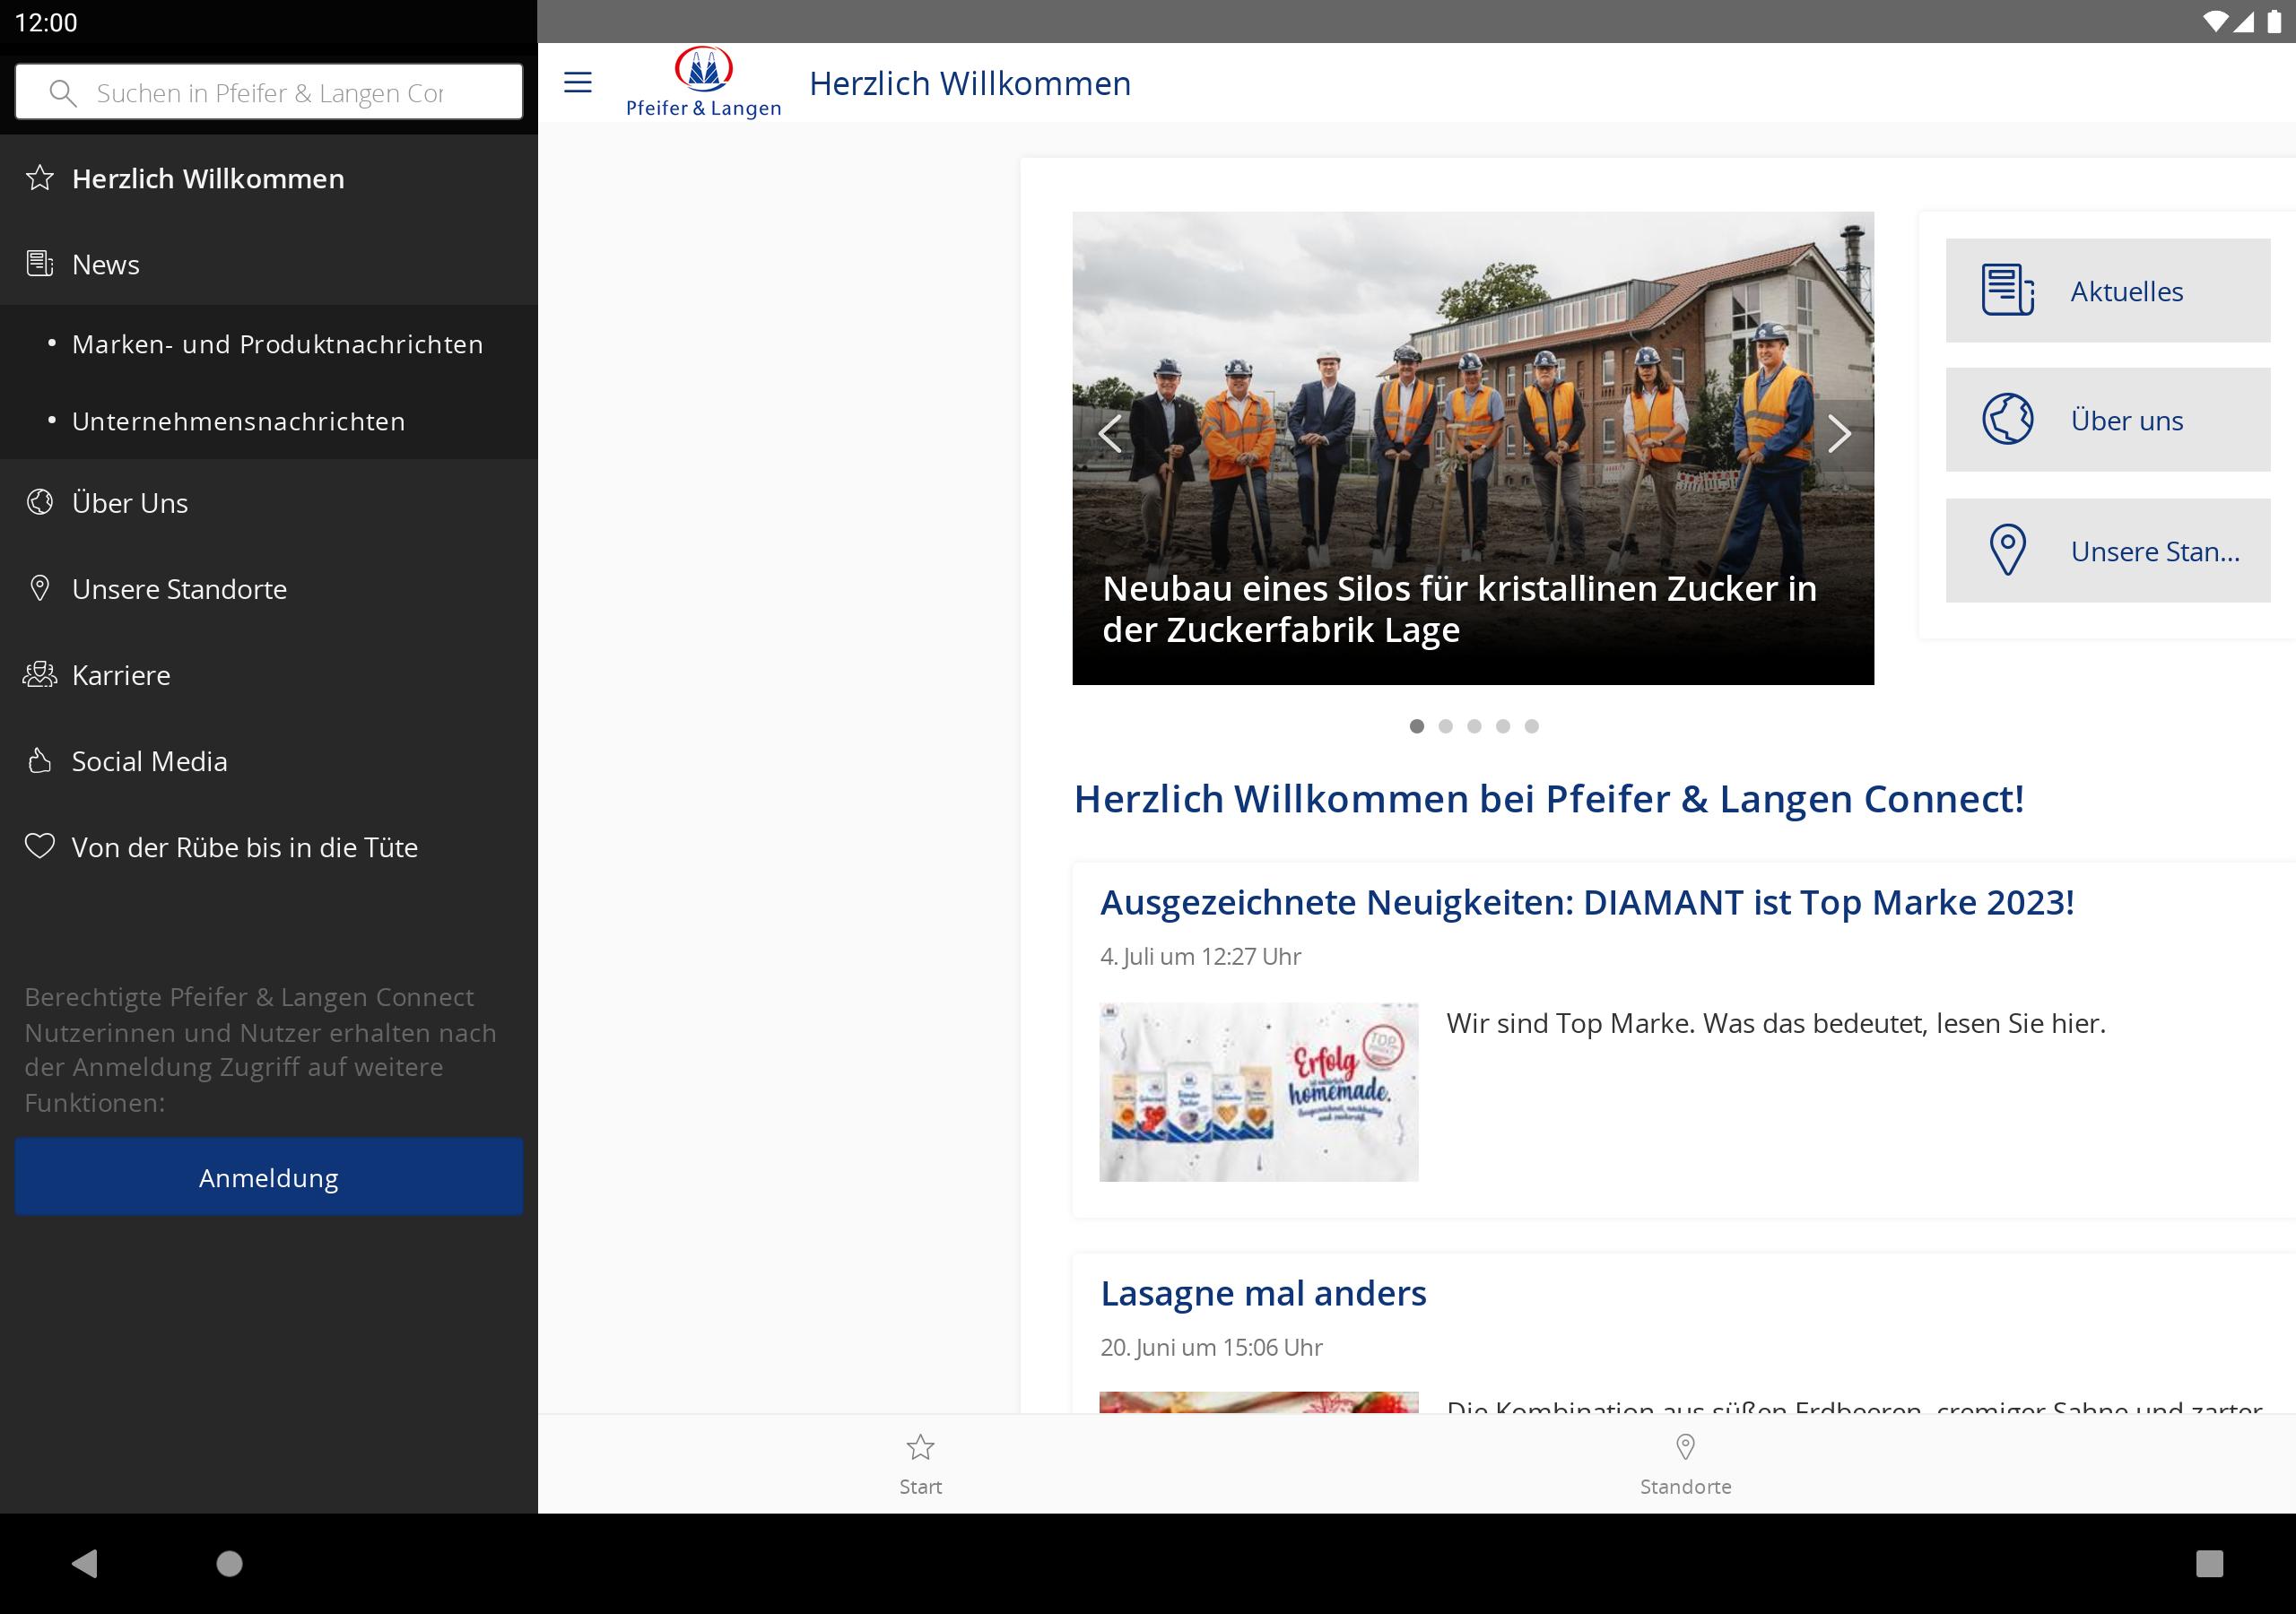Click the globe icon in Über uns tile
This screenshot has height=1614, width=2296.
[2008, 419]
